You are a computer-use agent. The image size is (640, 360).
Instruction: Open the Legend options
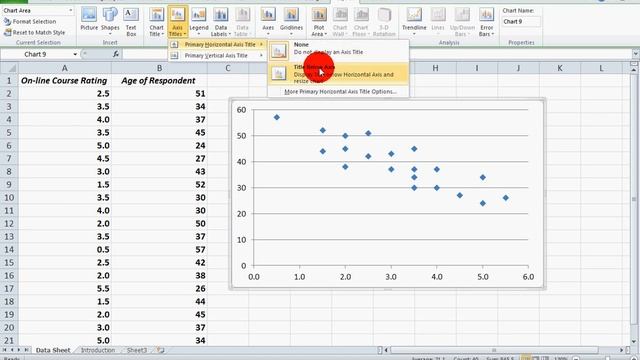click(x=199, y=21)
